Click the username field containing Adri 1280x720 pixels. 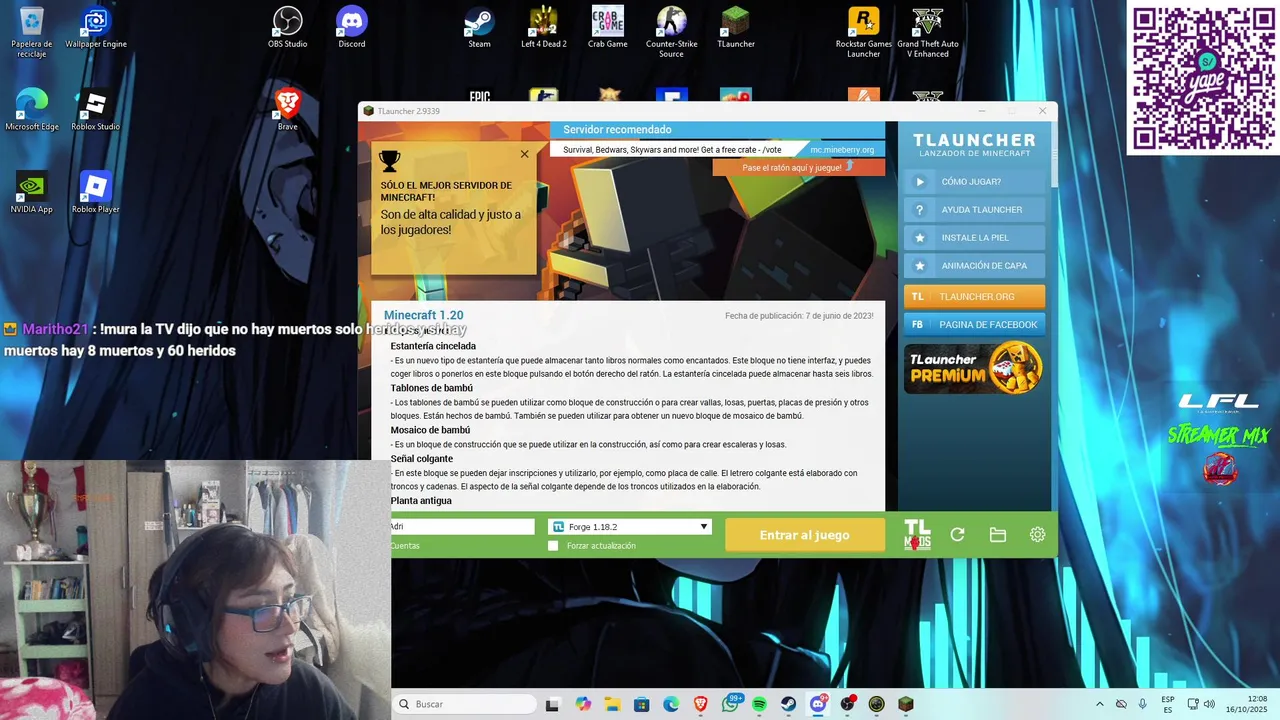pyautogui.click(x=462, y=526)
